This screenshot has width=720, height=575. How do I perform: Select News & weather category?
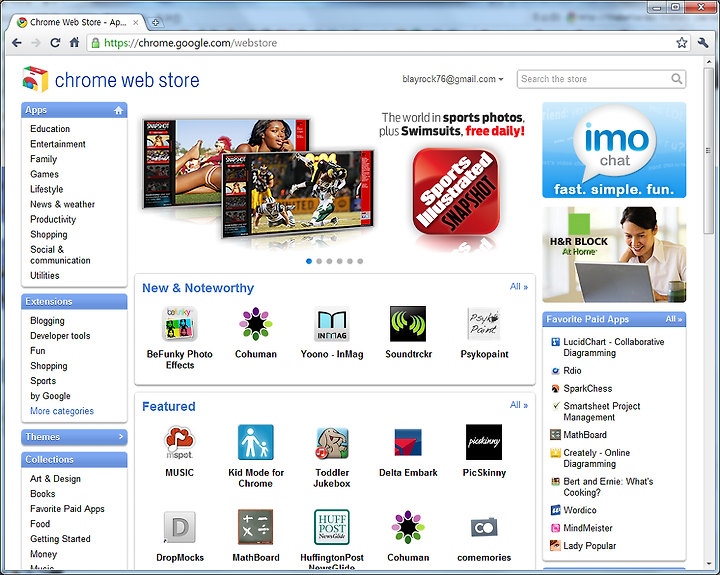point(62,204)
